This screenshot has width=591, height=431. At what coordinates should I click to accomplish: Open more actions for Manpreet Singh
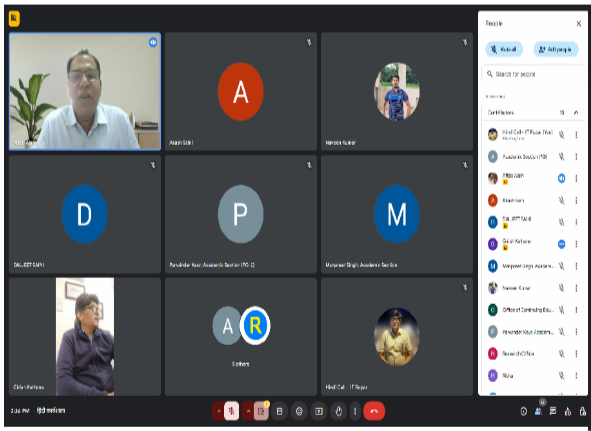(x=576, y=266)
